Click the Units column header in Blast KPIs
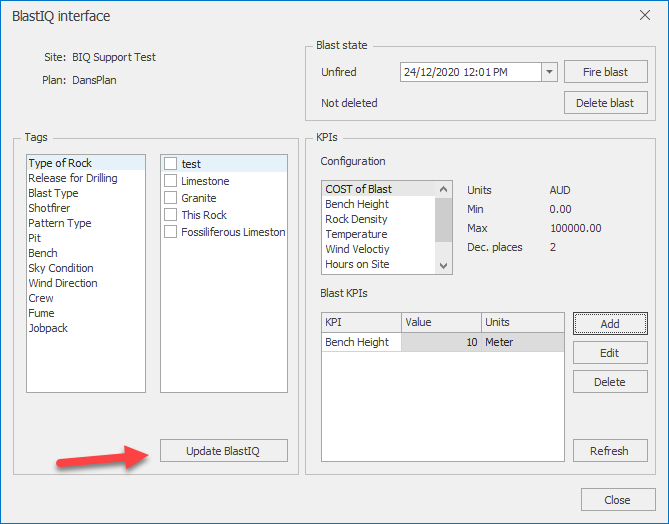Screen dimensions: 669x524 (x=523, y=322)
